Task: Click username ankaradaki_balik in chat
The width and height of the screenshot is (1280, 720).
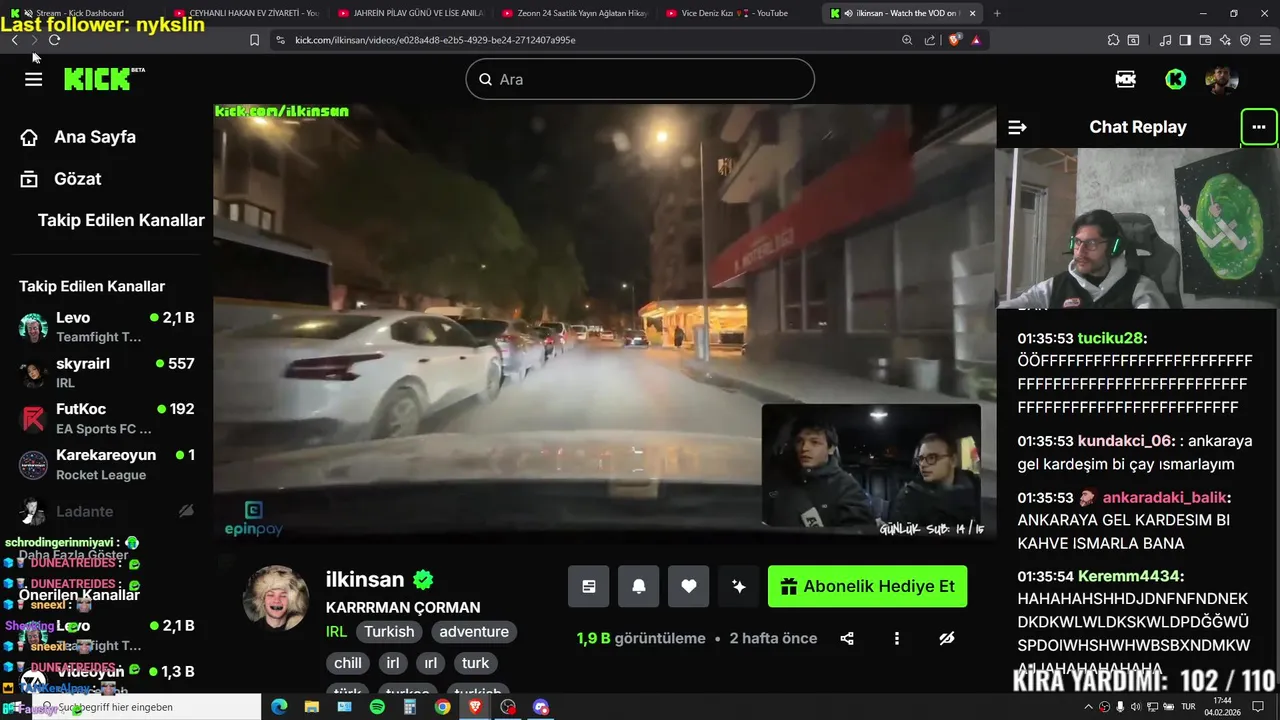Action: click(1164, 497)
